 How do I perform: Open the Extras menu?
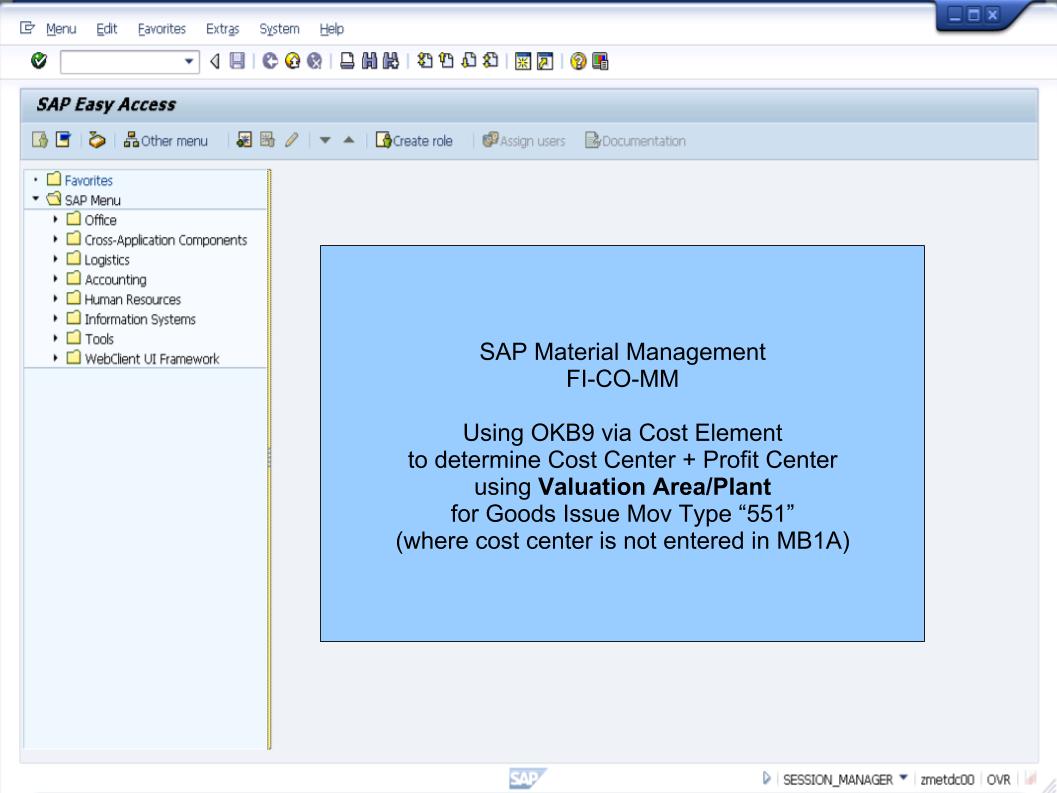tap(221, 29)
